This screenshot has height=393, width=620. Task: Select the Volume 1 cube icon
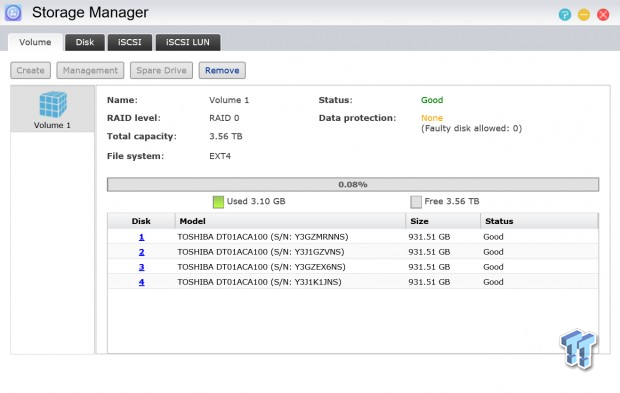53,104
